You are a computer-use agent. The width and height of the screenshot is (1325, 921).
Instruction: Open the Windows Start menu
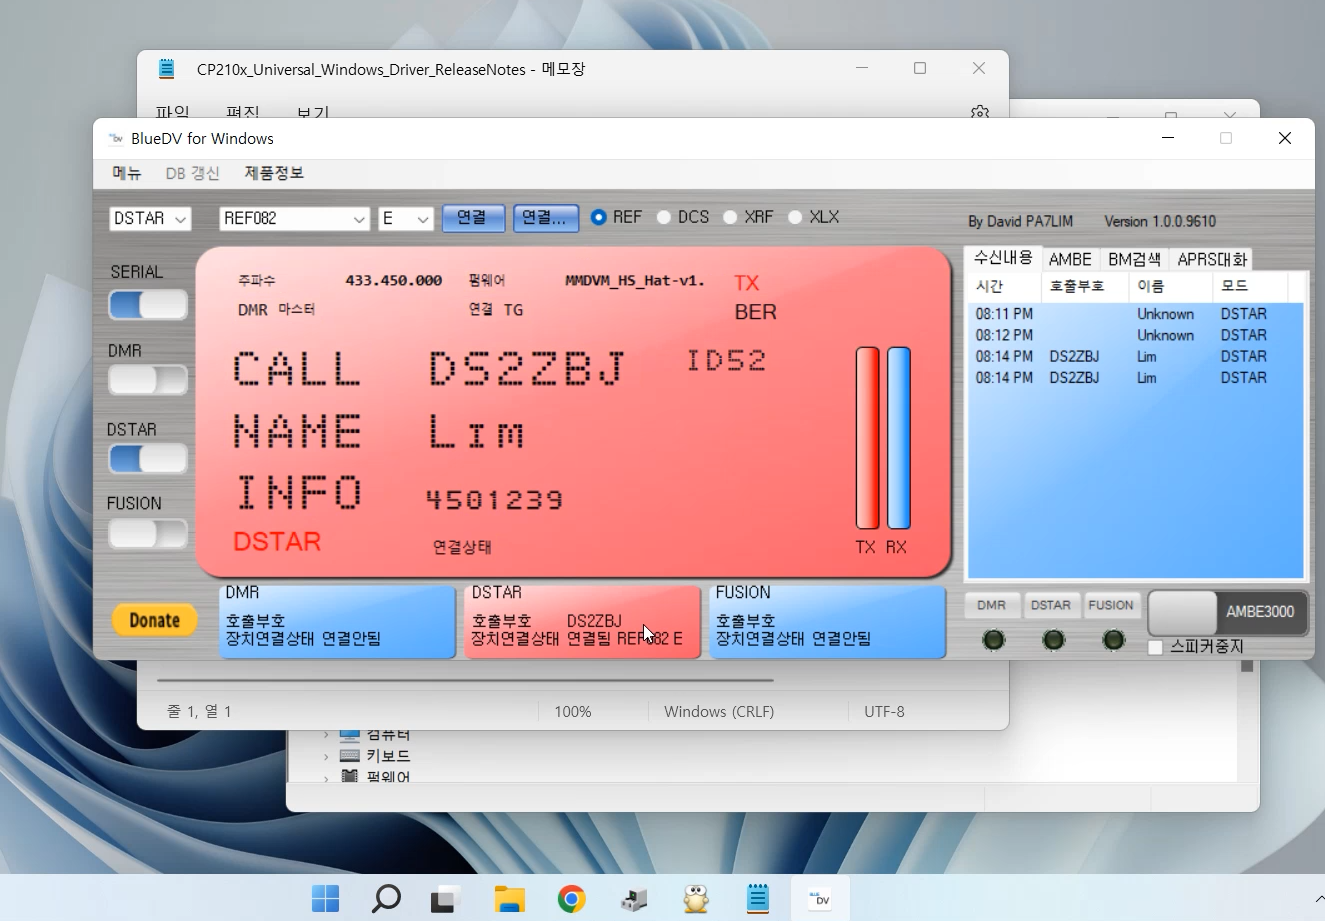tap(325, 899)
